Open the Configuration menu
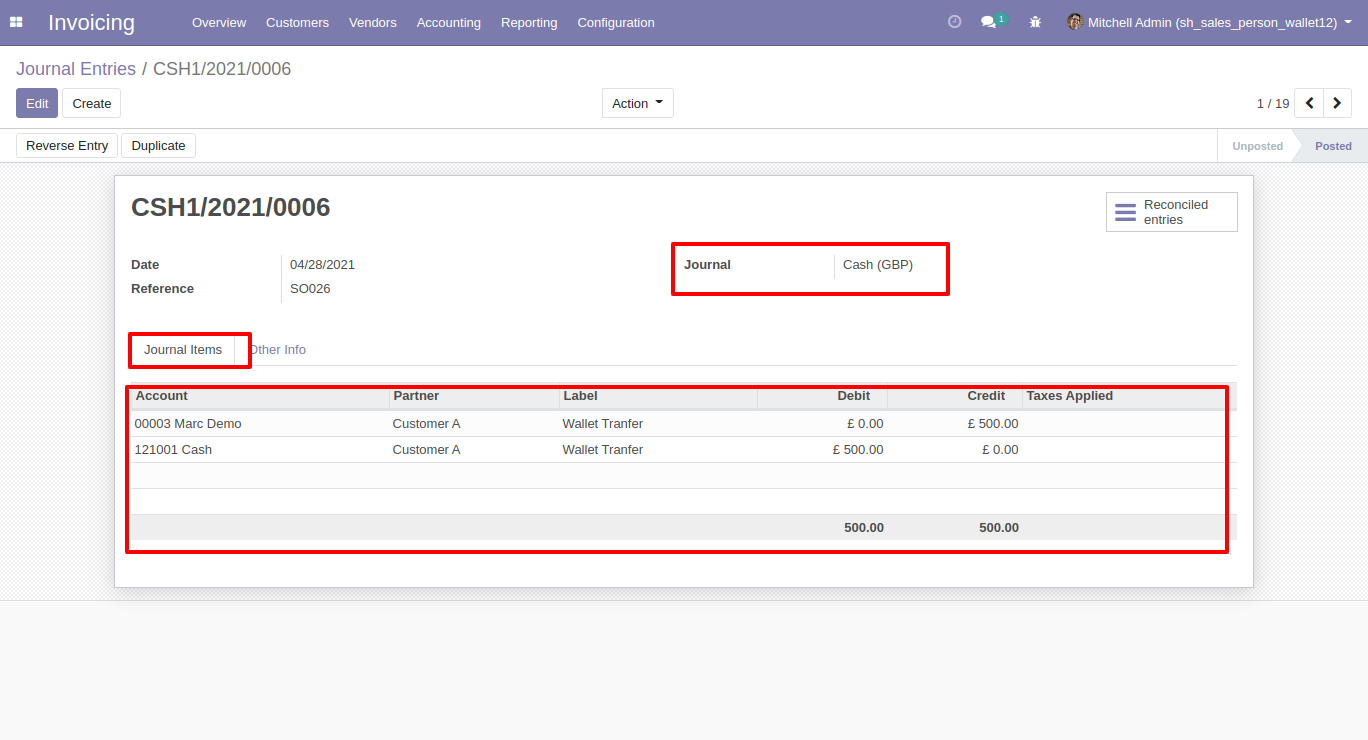 point(616,22)
